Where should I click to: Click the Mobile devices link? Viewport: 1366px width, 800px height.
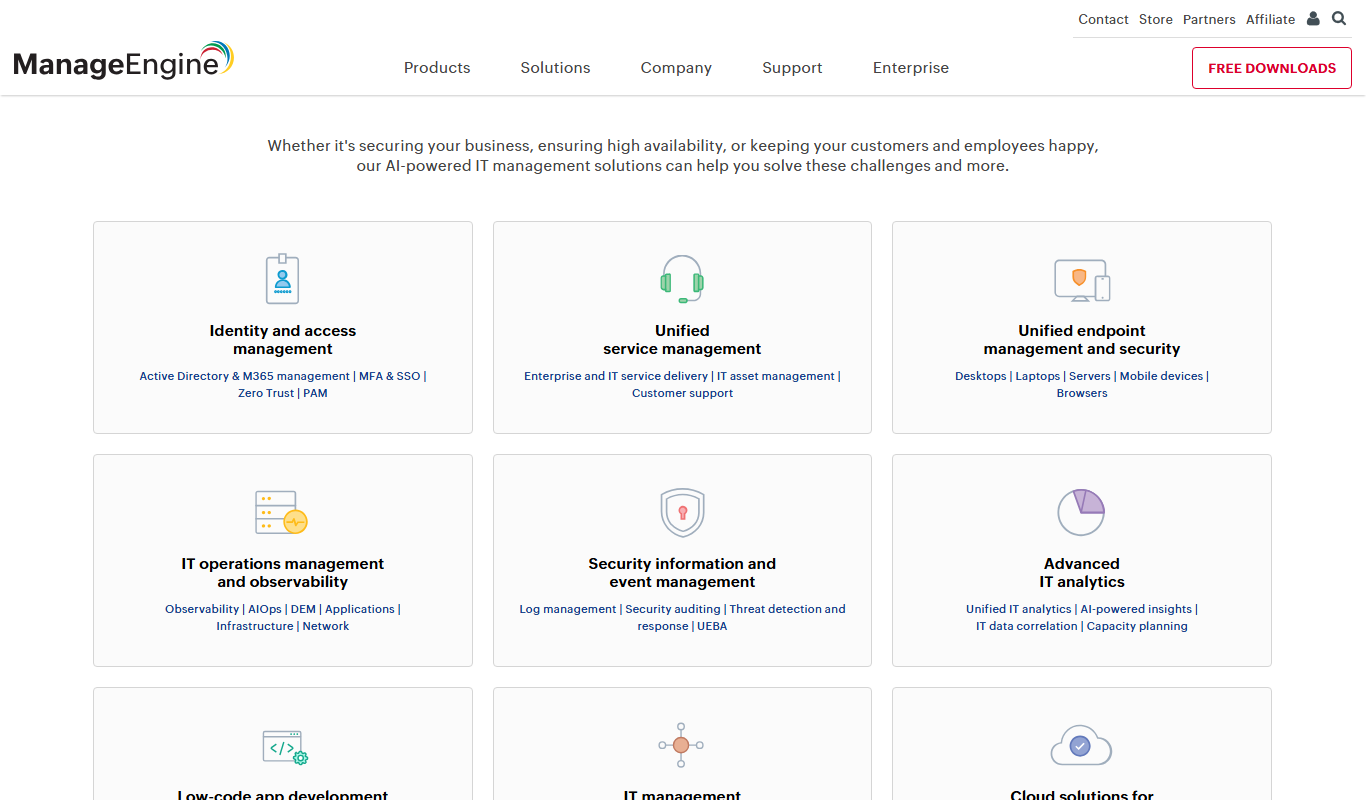pos(1161,376)
